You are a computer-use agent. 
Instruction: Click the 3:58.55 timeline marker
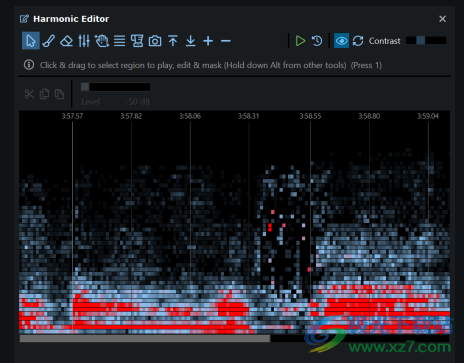click(310, 116)
